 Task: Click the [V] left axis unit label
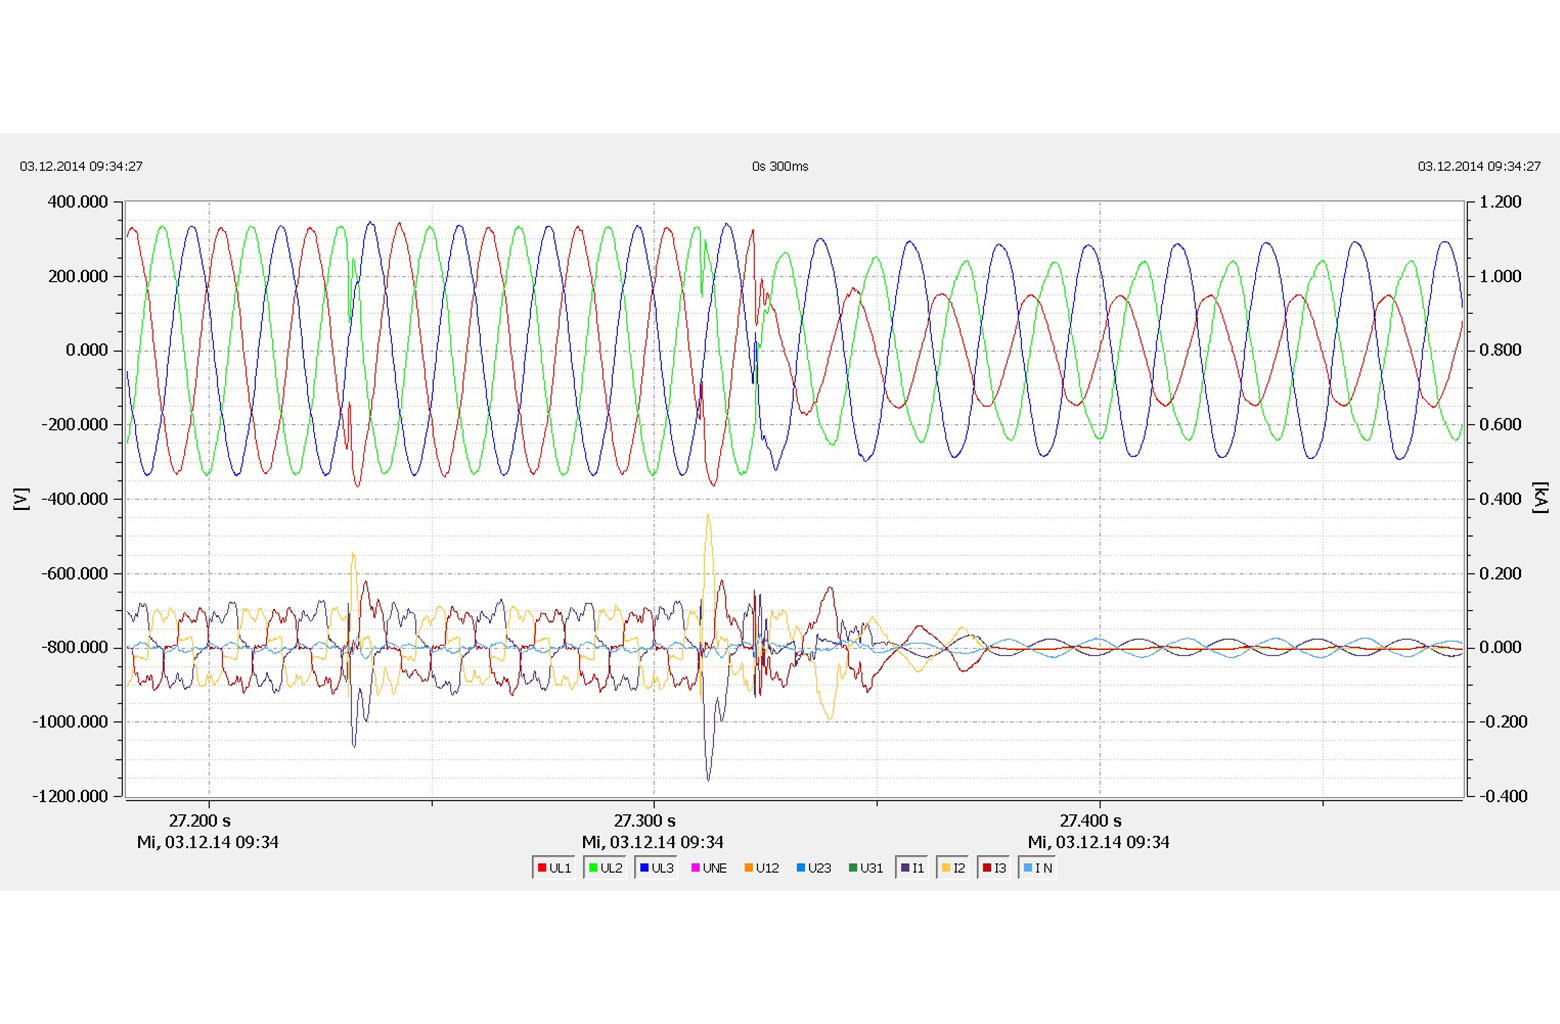(x=21, y=499)
